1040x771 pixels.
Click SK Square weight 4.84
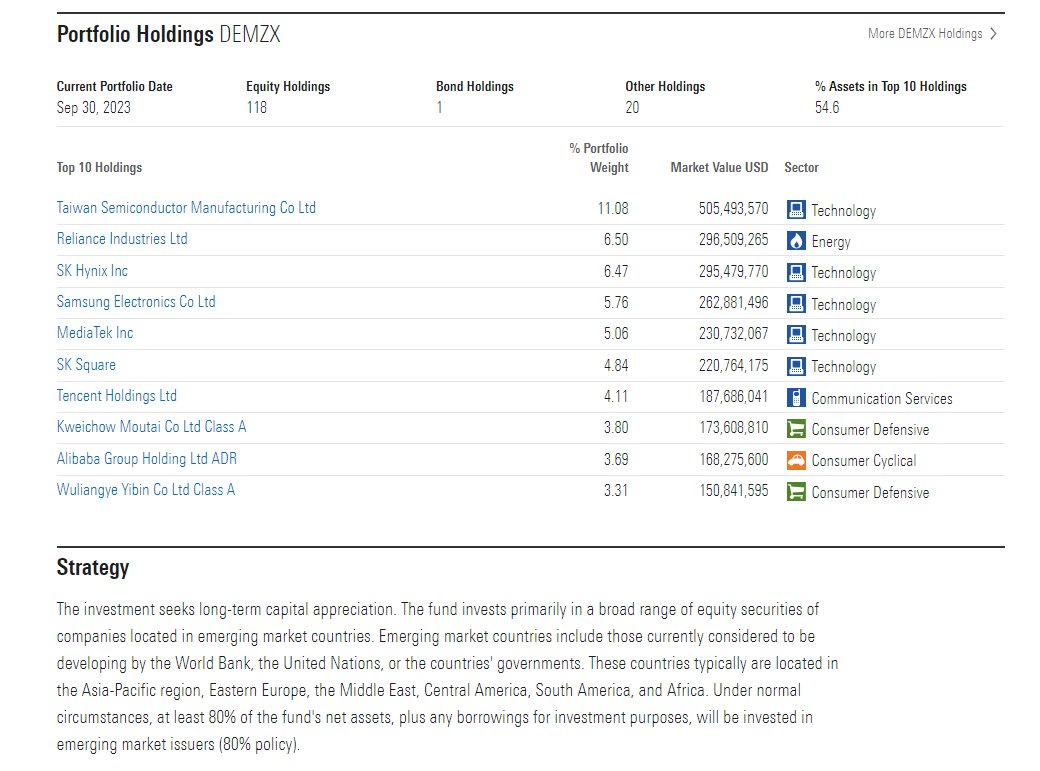coord(616,366)
